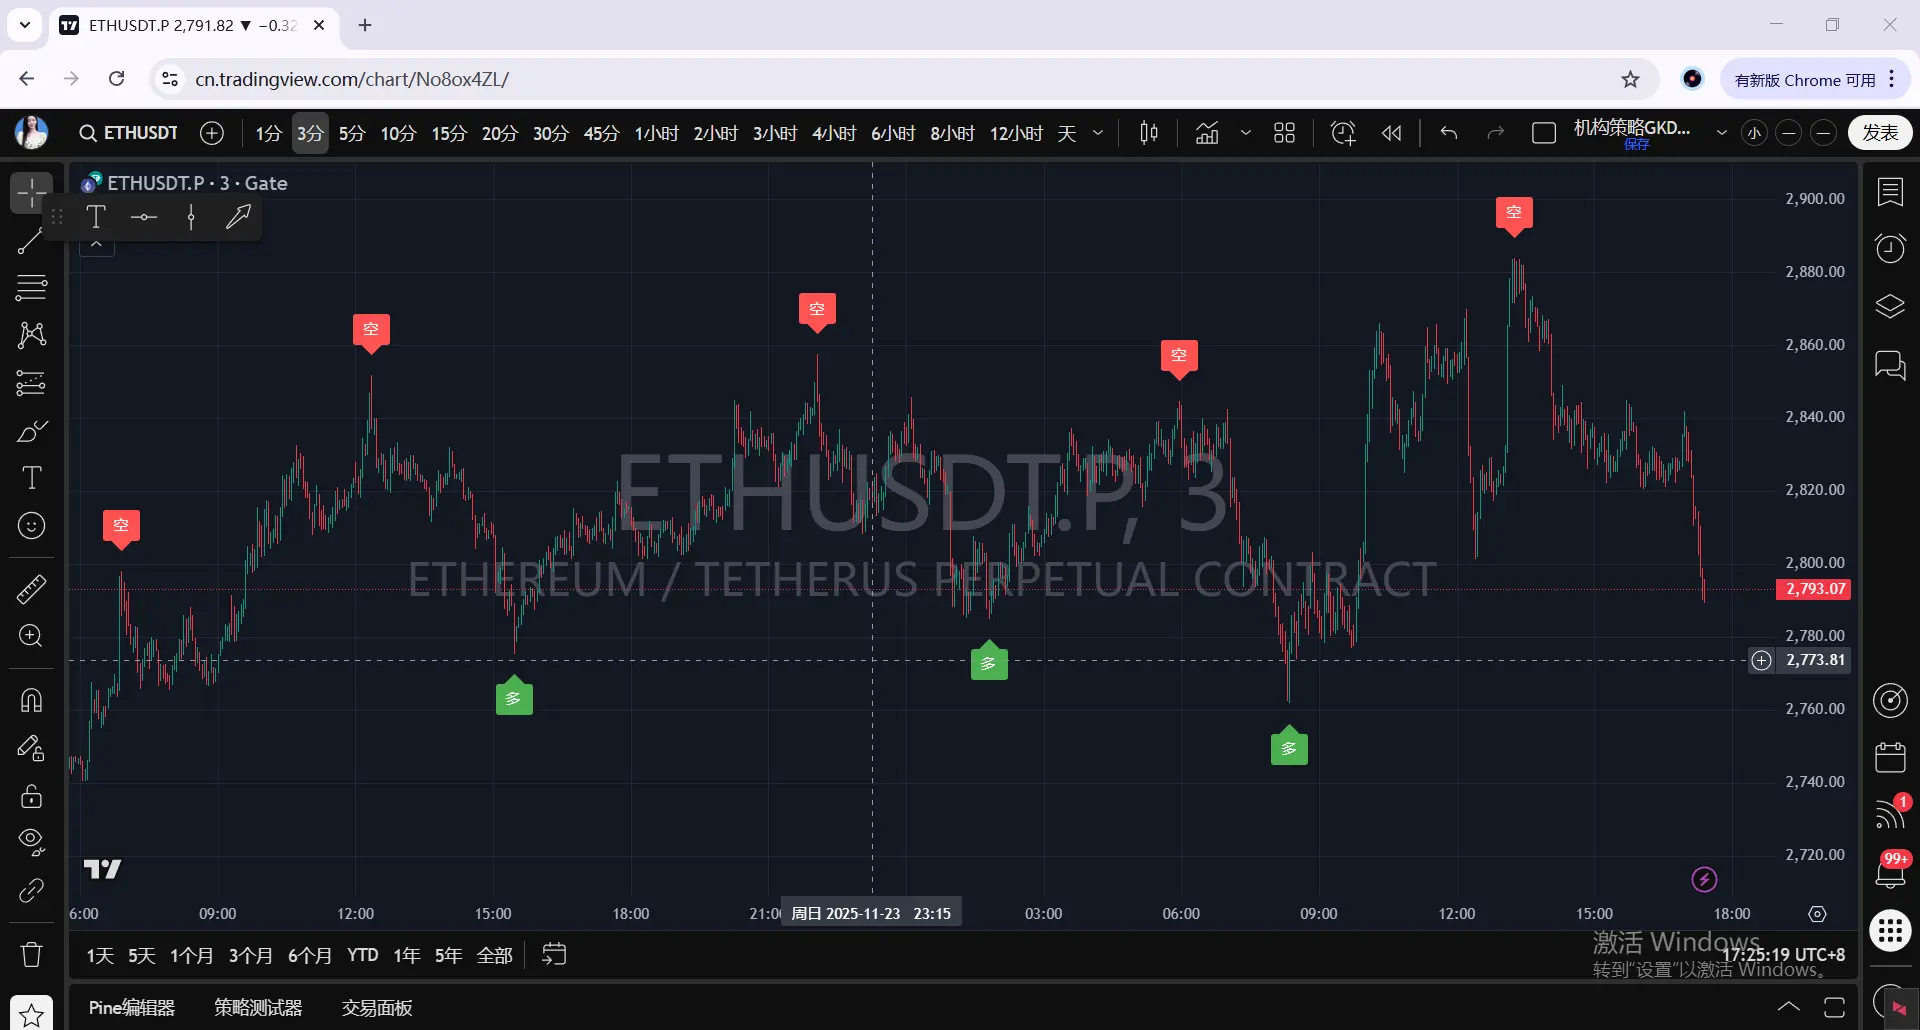1920x1030 pixels.
Task: Open the layout grid selector
Action: [1284, 133]
